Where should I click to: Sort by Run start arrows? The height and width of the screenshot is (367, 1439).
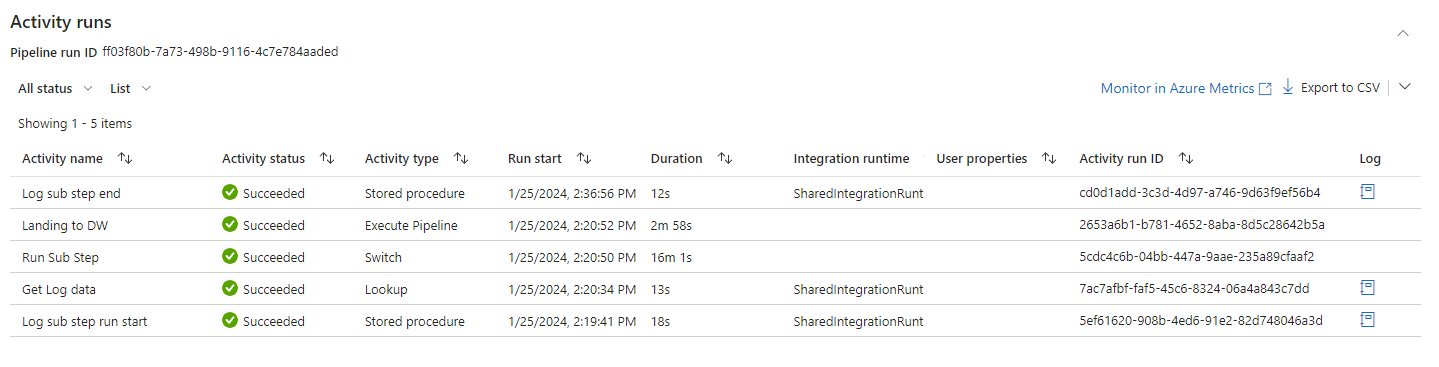coord(584,158)
